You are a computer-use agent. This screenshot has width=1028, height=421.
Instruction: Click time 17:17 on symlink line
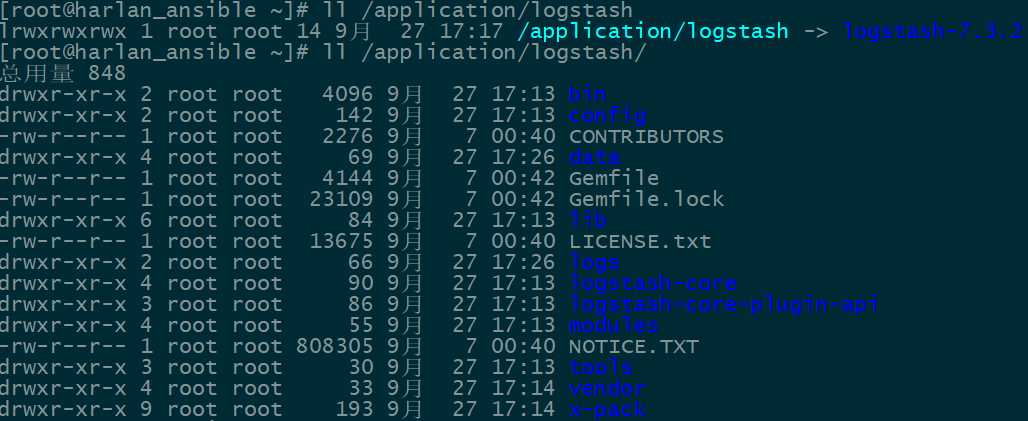click(471, 31)
